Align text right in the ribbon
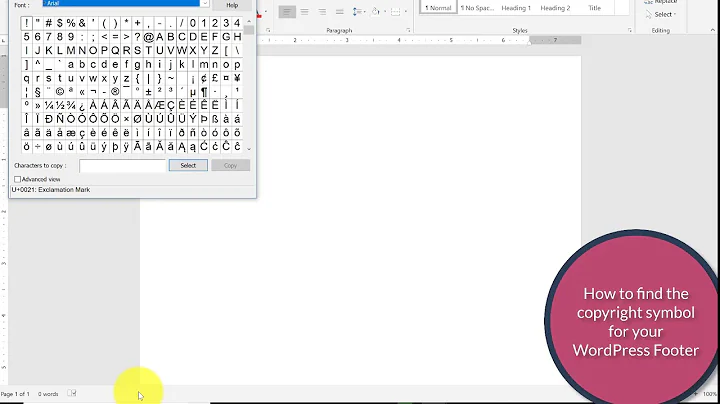 (x=322, y=12)
